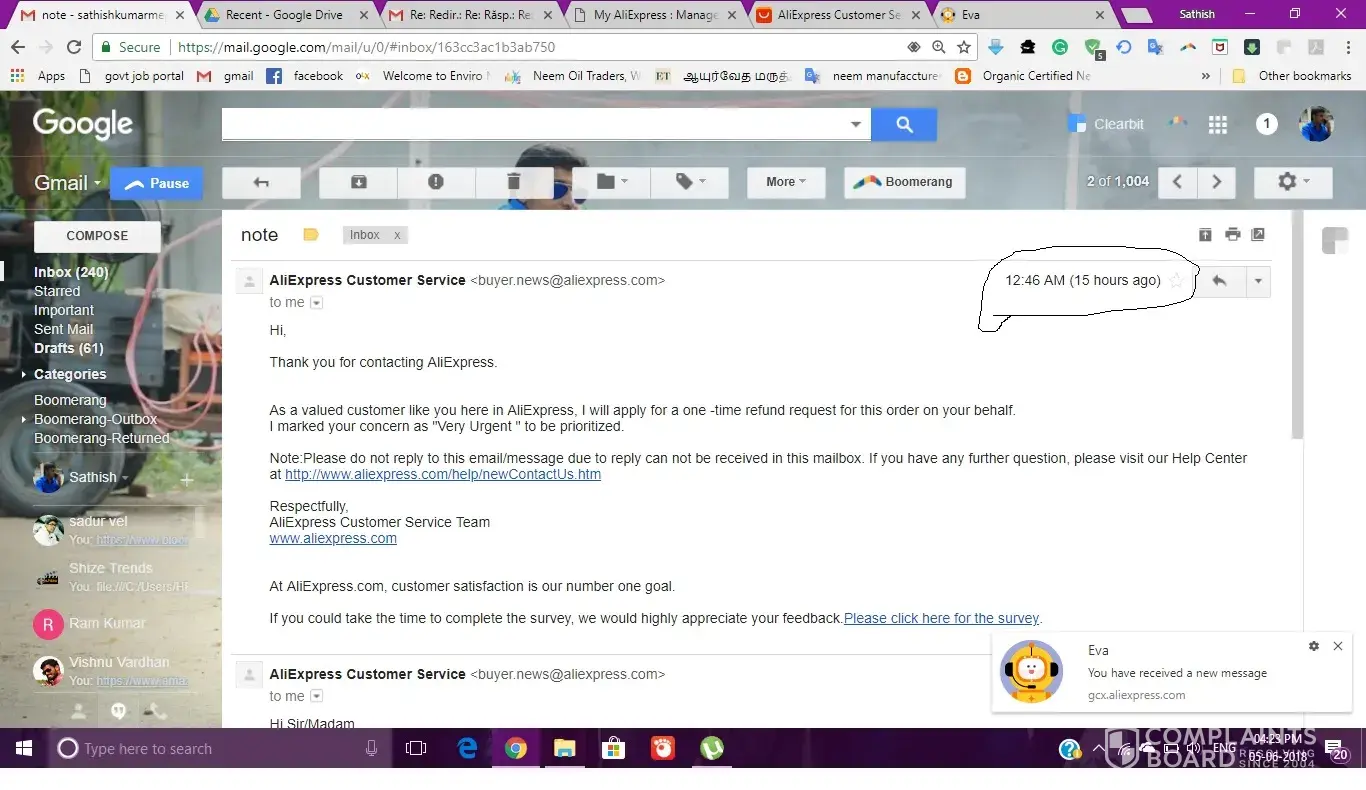Open the Google apps grid
The image size is (1366, 790).
click(x=1217, y=124)
